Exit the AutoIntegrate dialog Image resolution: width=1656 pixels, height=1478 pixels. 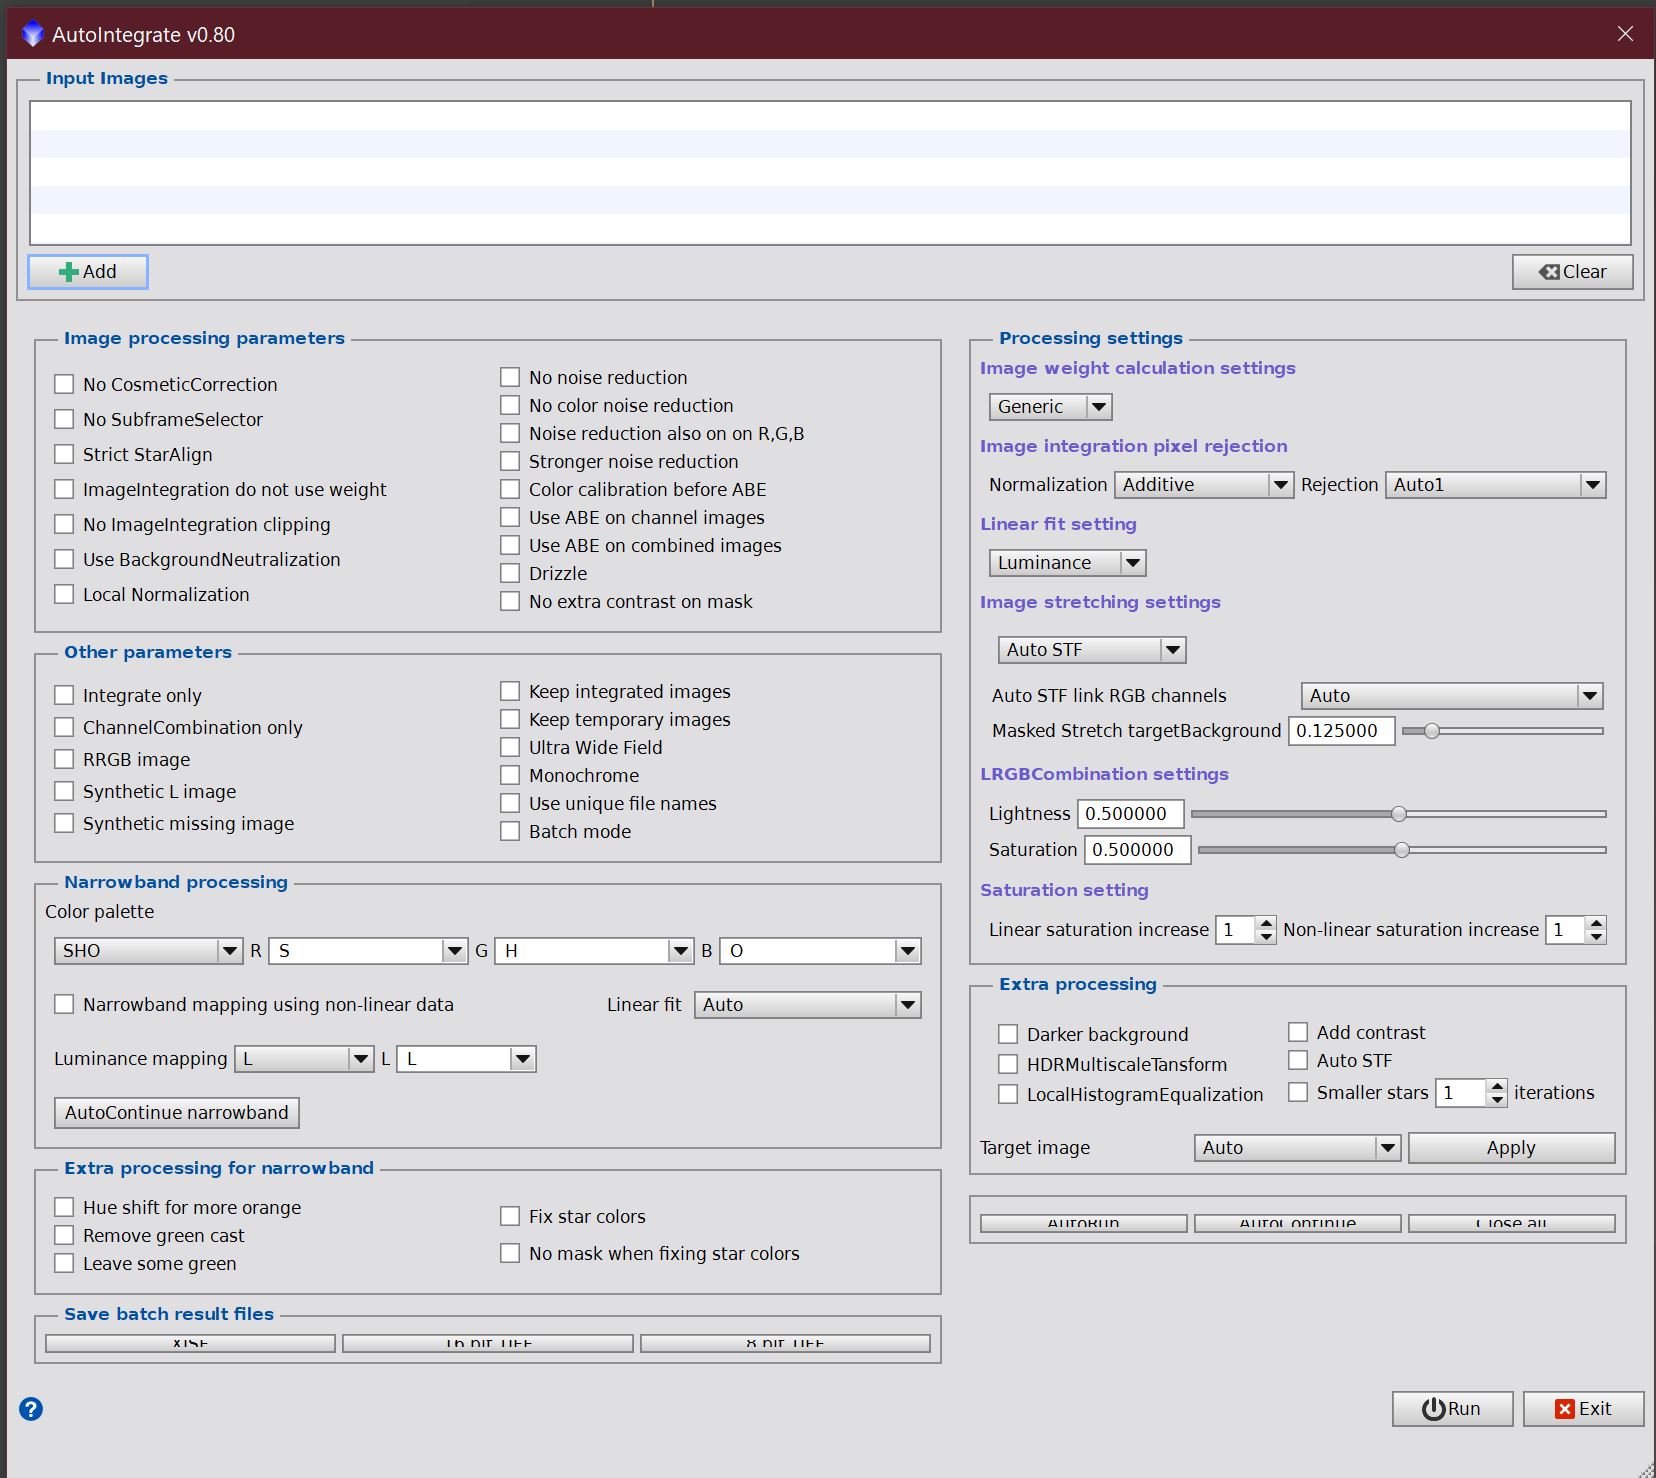[1583, 1409]
